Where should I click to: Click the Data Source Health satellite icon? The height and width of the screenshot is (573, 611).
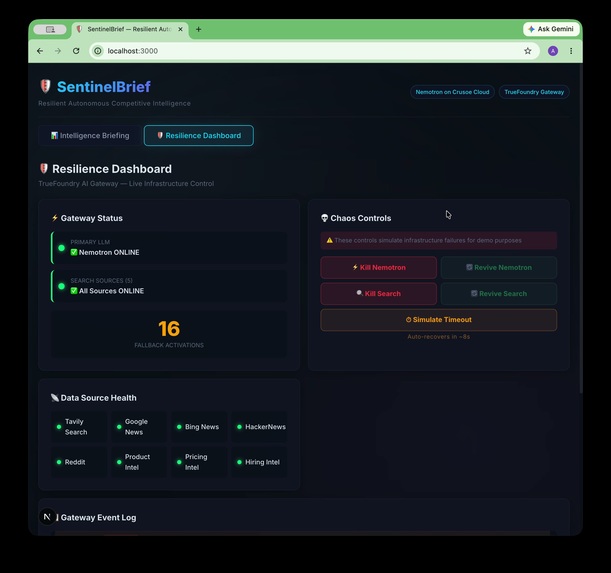pyautogui.click(x=55, y=398)
